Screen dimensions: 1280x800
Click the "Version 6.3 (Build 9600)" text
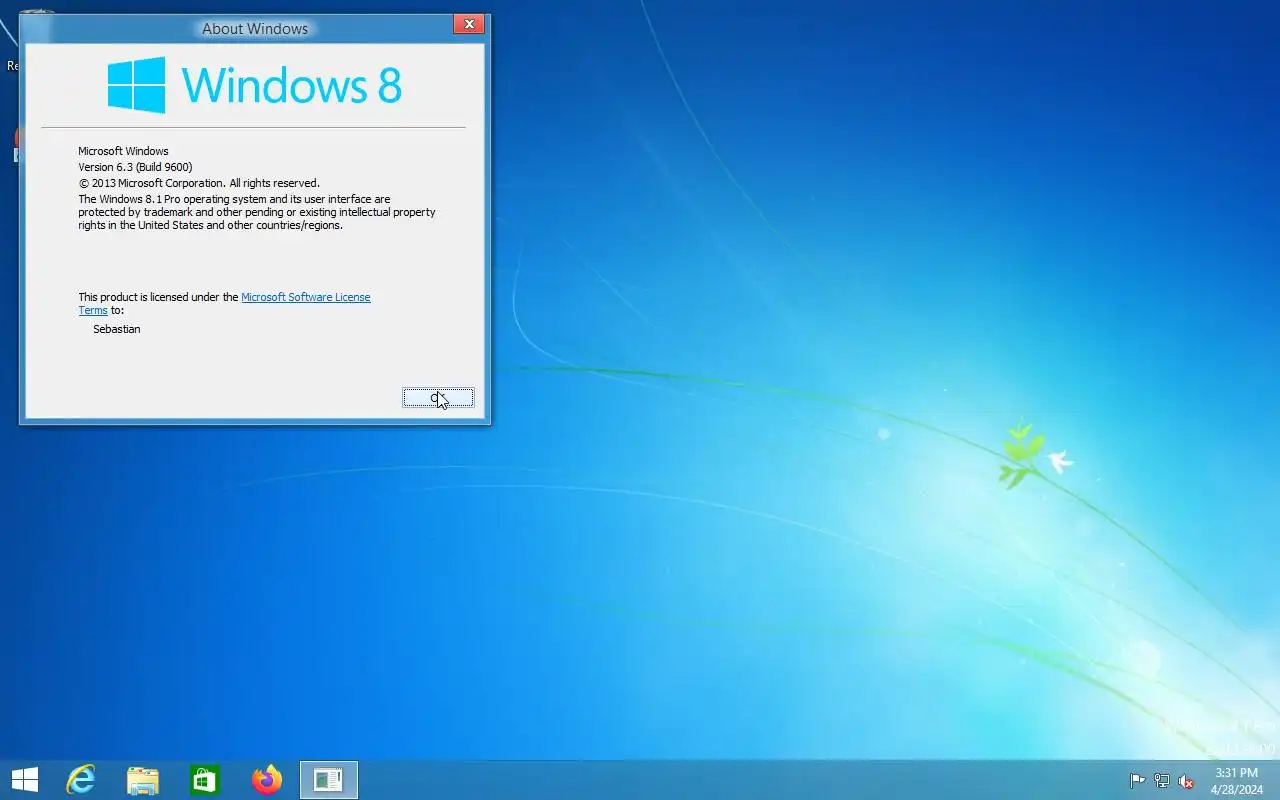pos(135,167)
